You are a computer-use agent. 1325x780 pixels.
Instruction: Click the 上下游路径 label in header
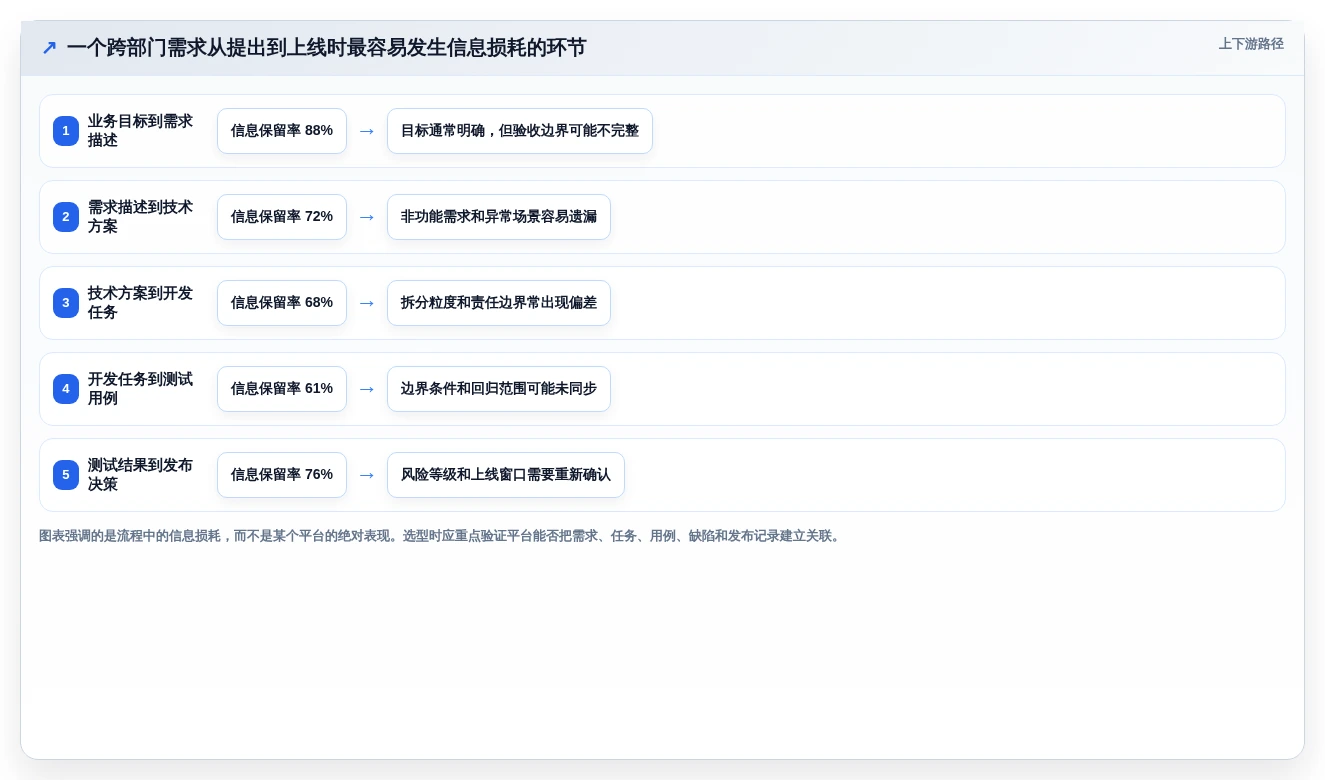tap(1251, 44)
